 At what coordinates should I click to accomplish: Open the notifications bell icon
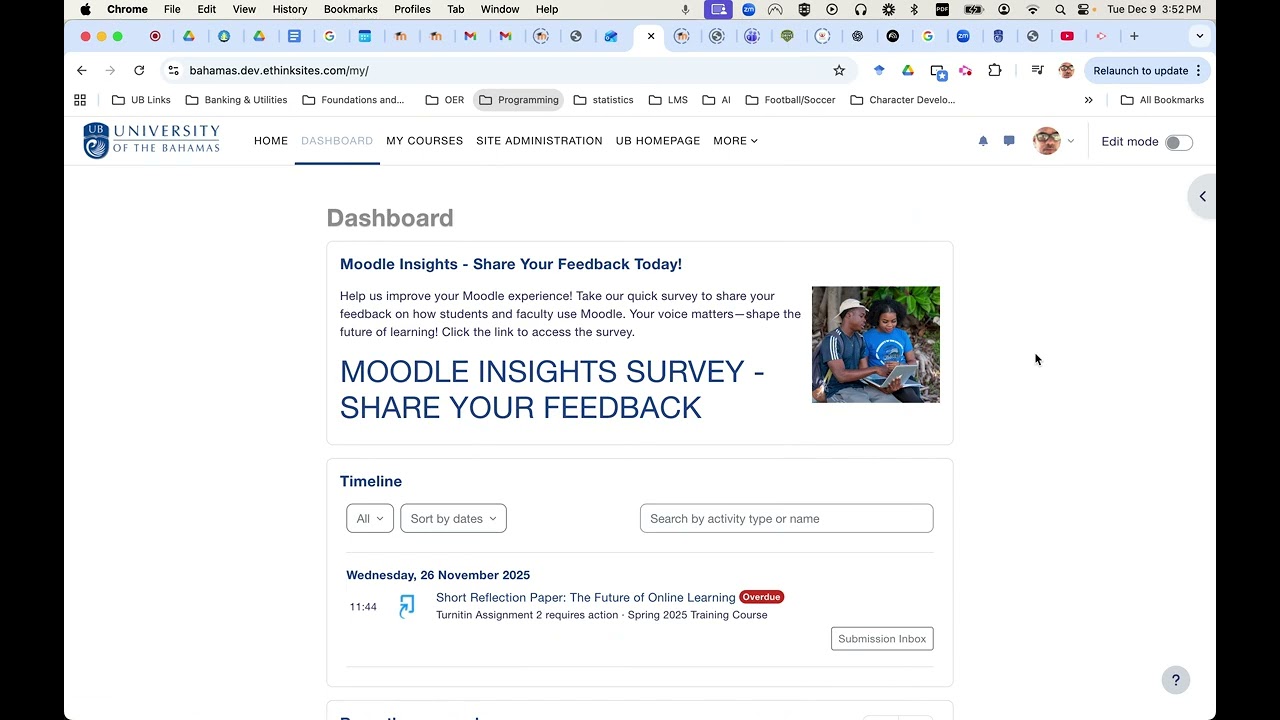[x=983, y=141]
